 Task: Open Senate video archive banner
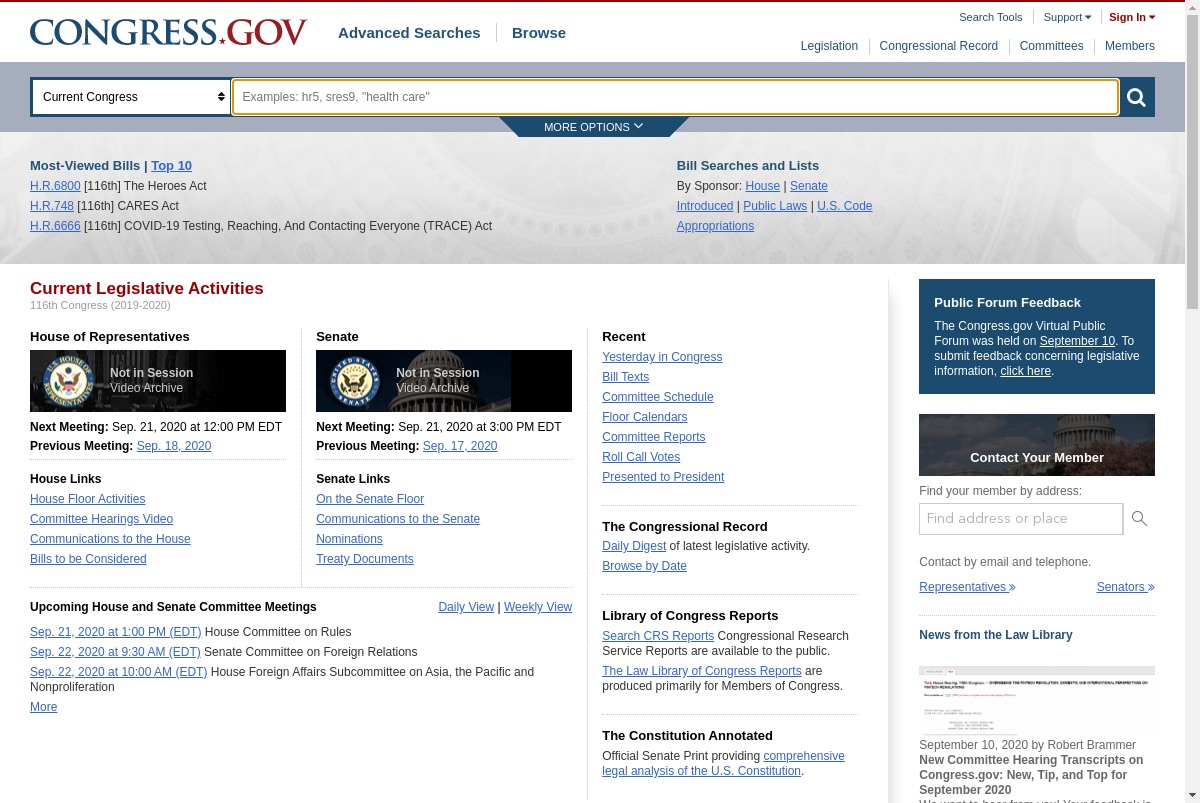[444, 381]
